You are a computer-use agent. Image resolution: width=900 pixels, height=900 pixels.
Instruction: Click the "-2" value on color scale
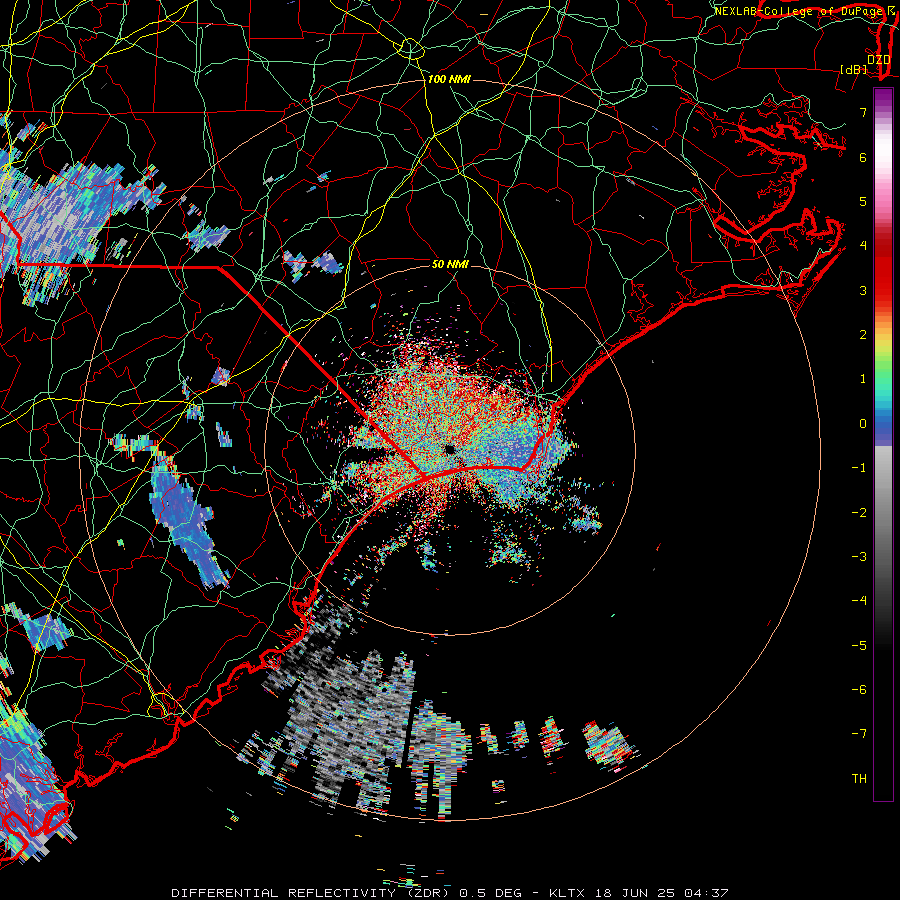tap(859, 513)
